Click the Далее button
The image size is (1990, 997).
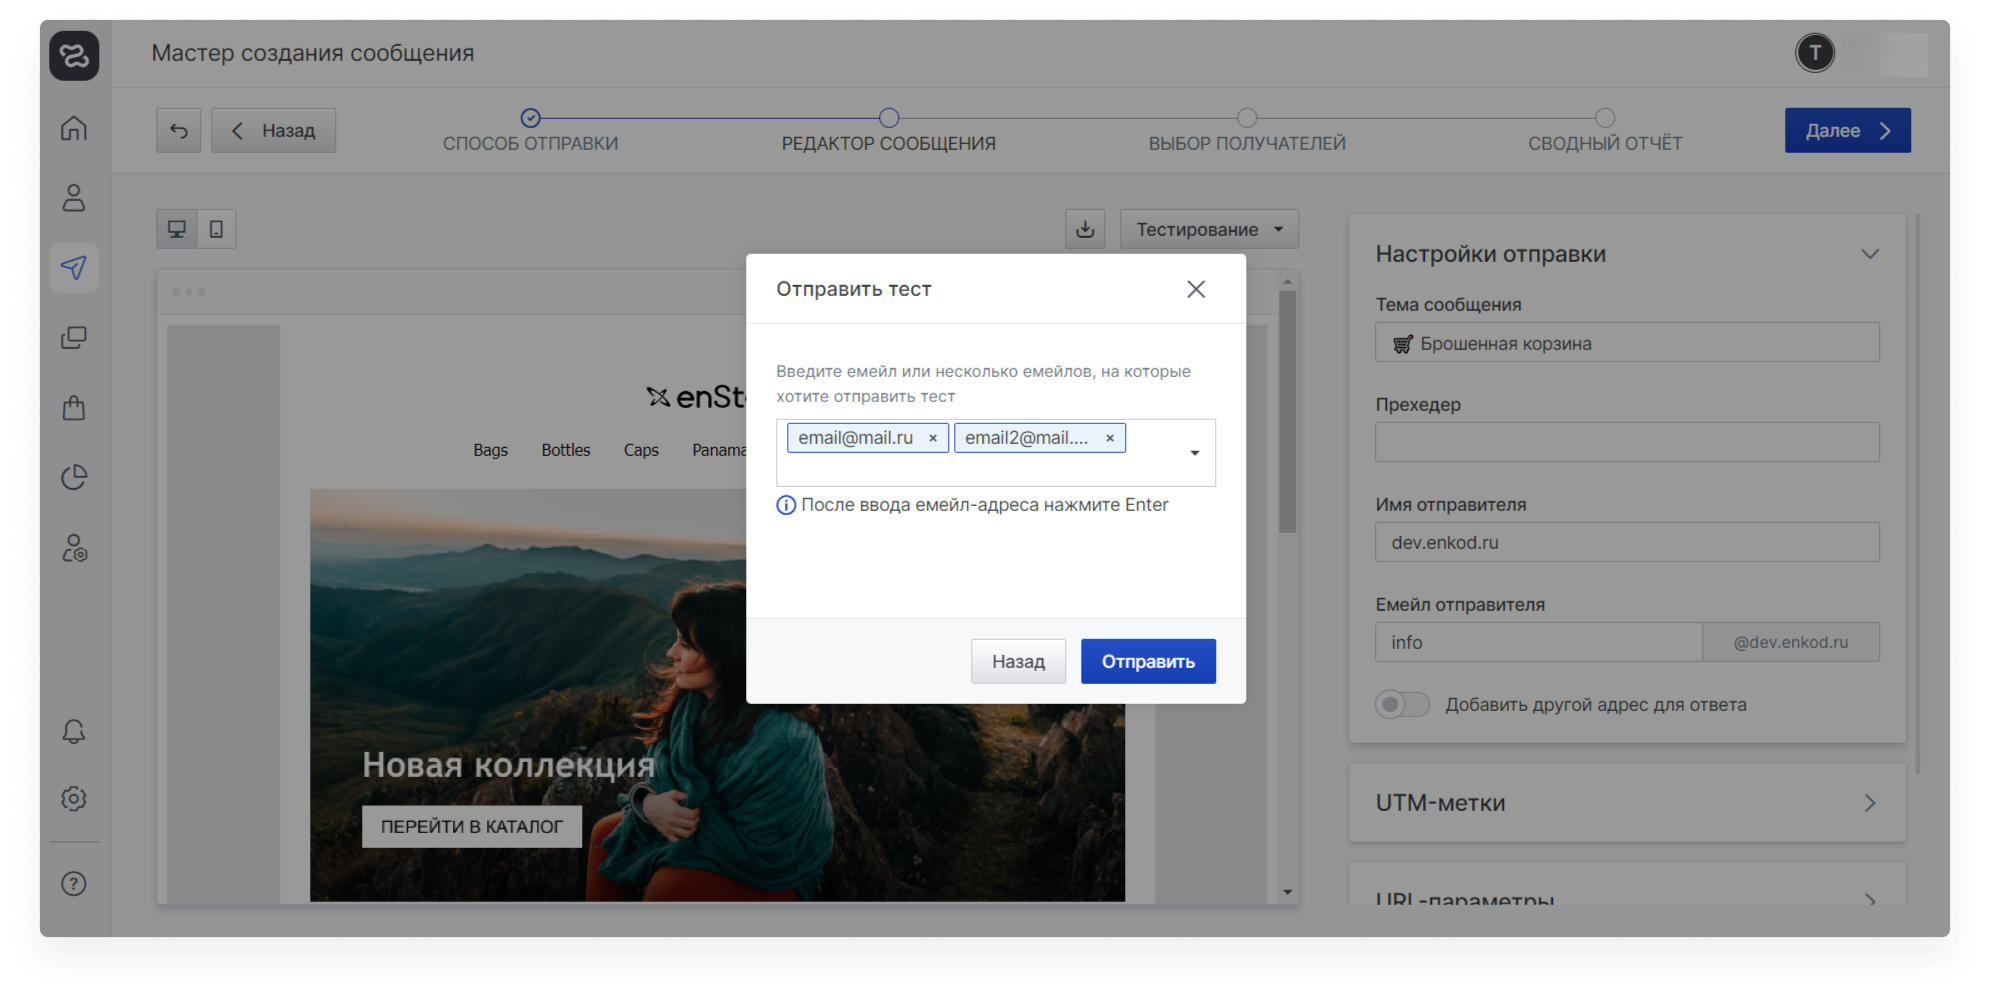pos(1846,130)
